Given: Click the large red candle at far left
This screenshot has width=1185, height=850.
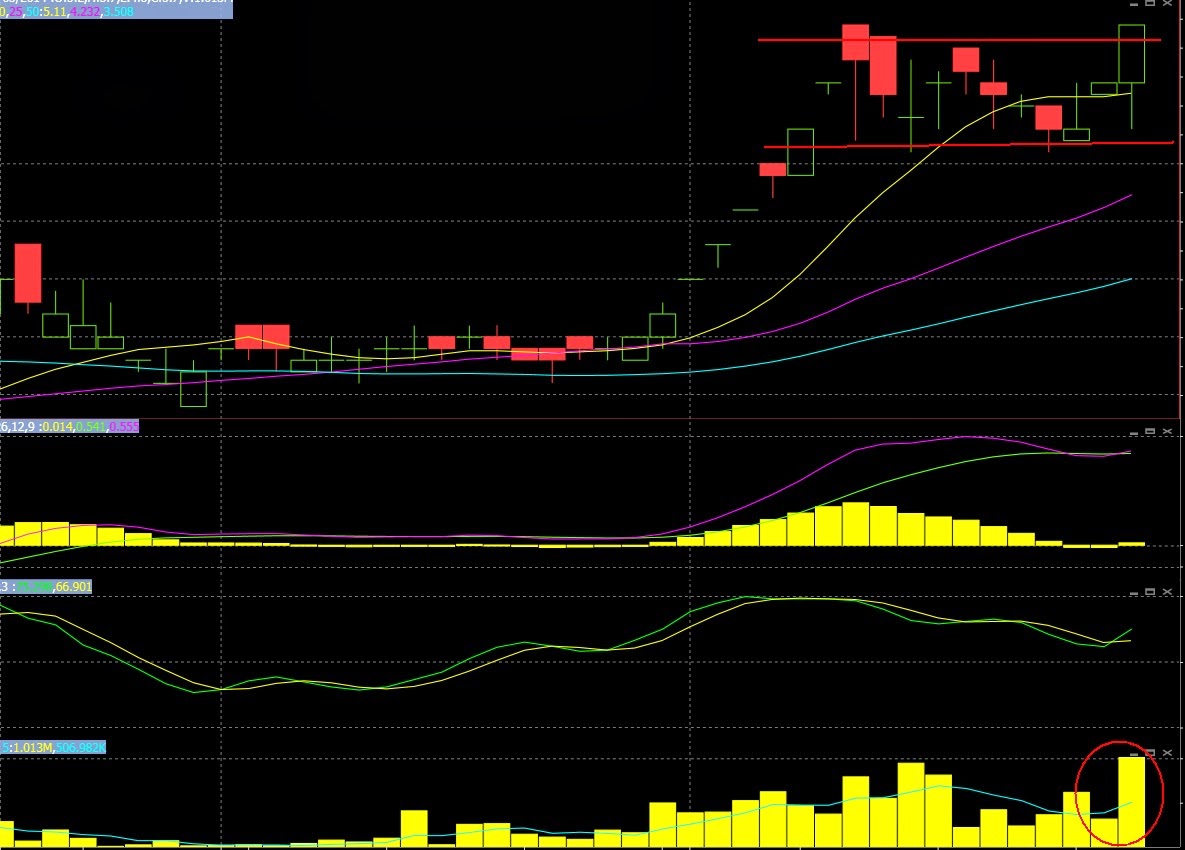Looking at the screenshot, I should (28, 273).
